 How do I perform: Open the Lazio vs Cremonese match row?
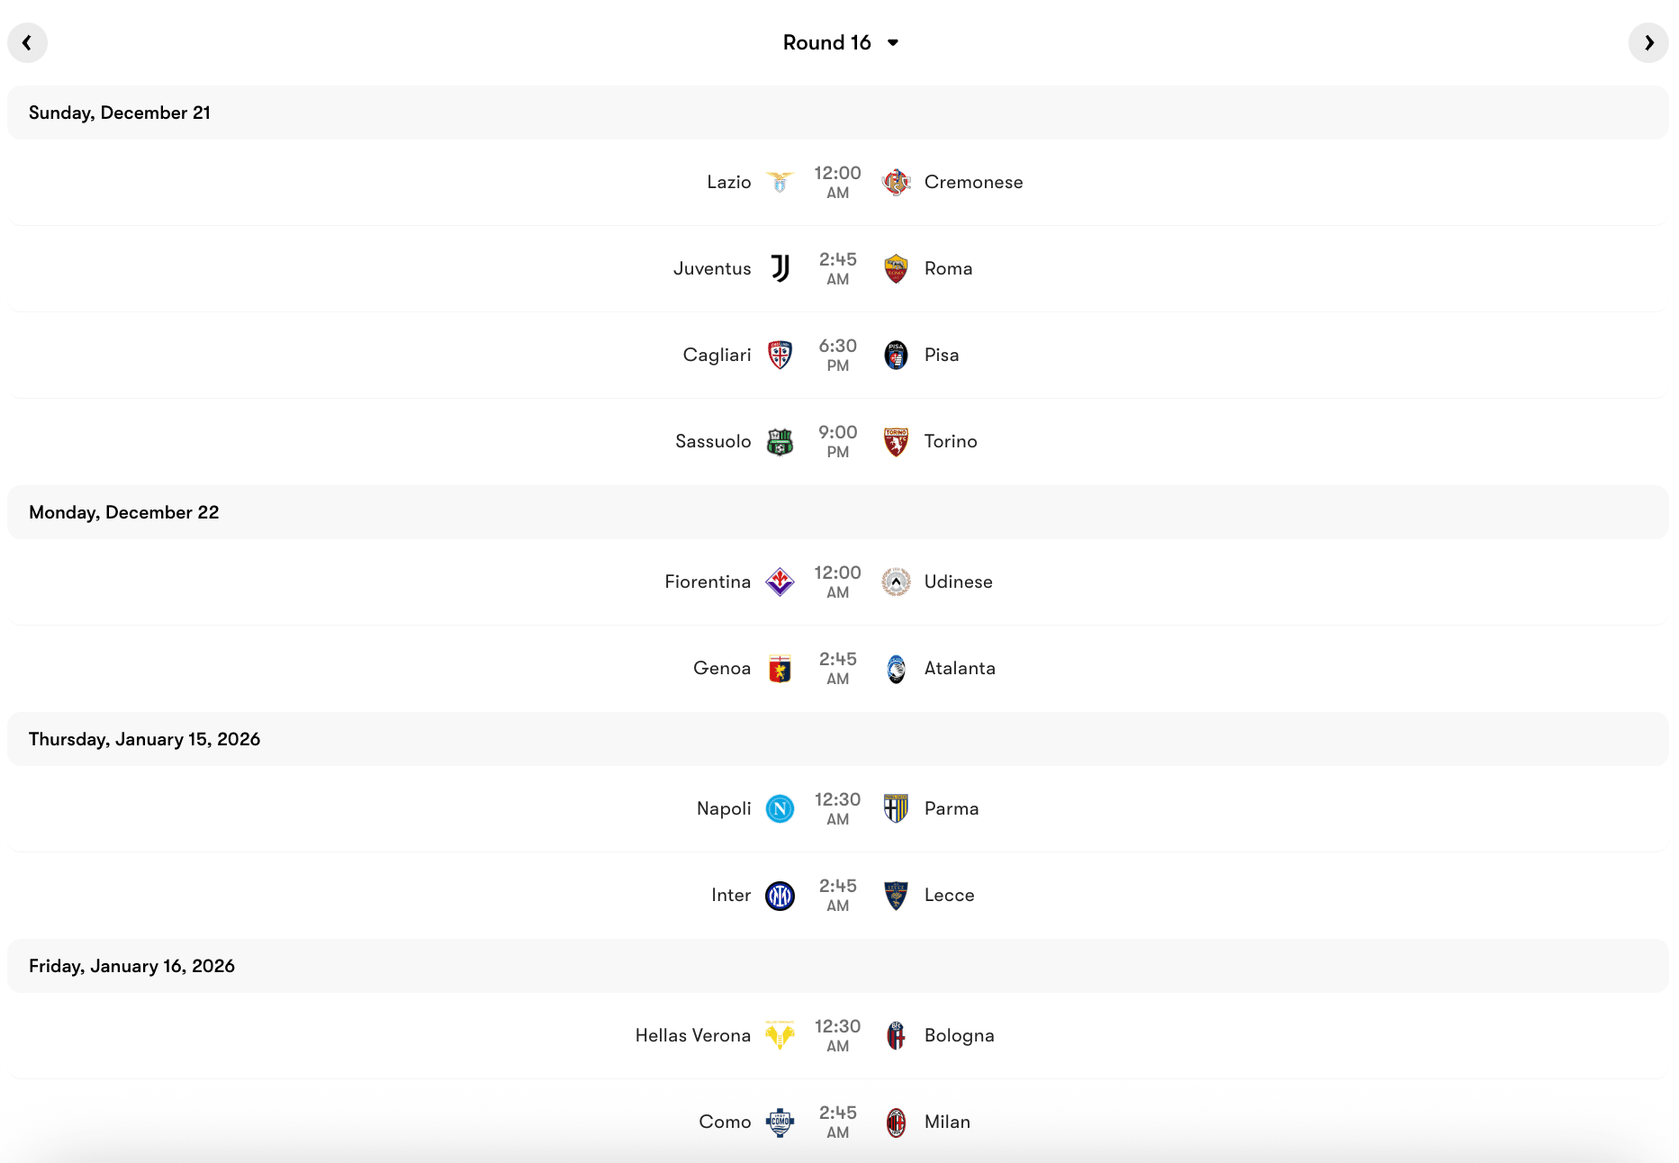[838, 182]
